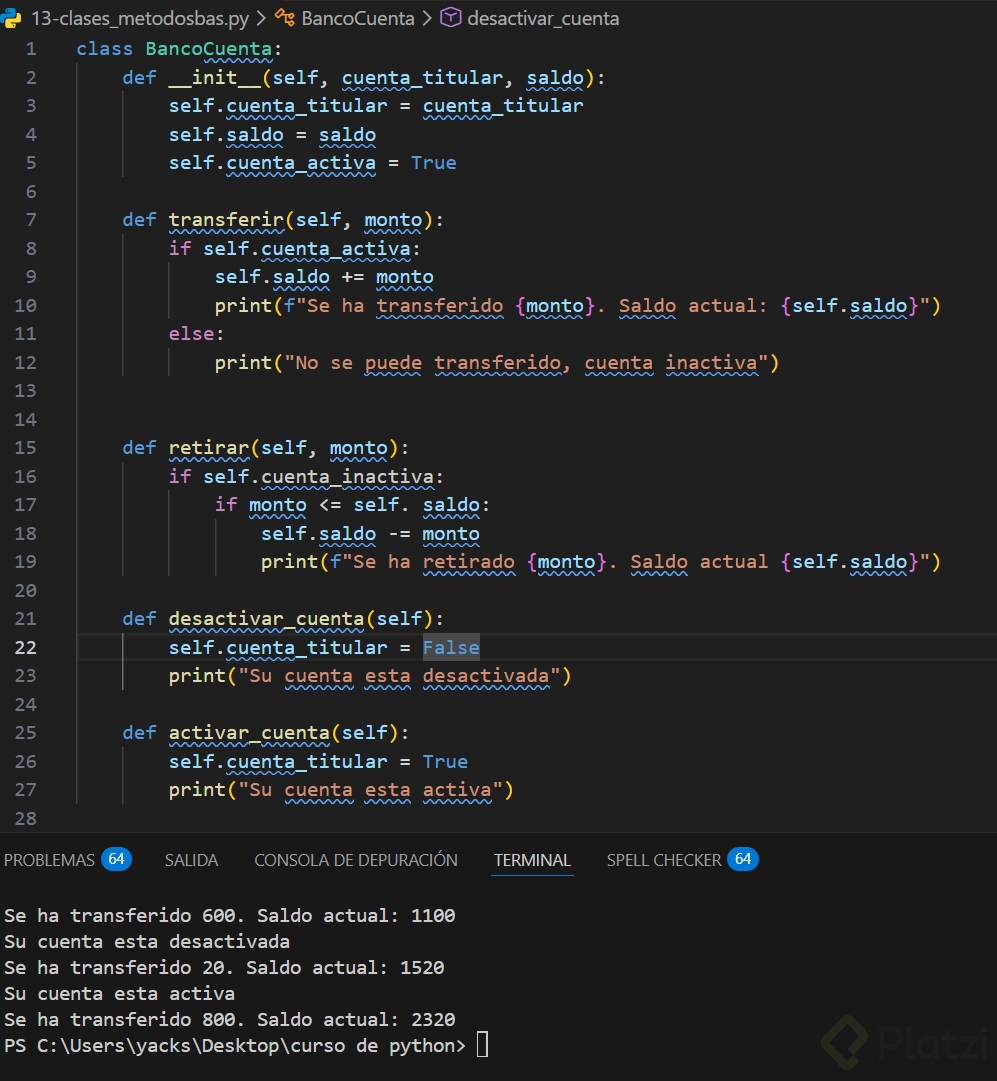The height and width of the screenshot is (1081, 997).
Task: Click the += operator on line 9
Action: pyautogui.click(x=352, y=277)
